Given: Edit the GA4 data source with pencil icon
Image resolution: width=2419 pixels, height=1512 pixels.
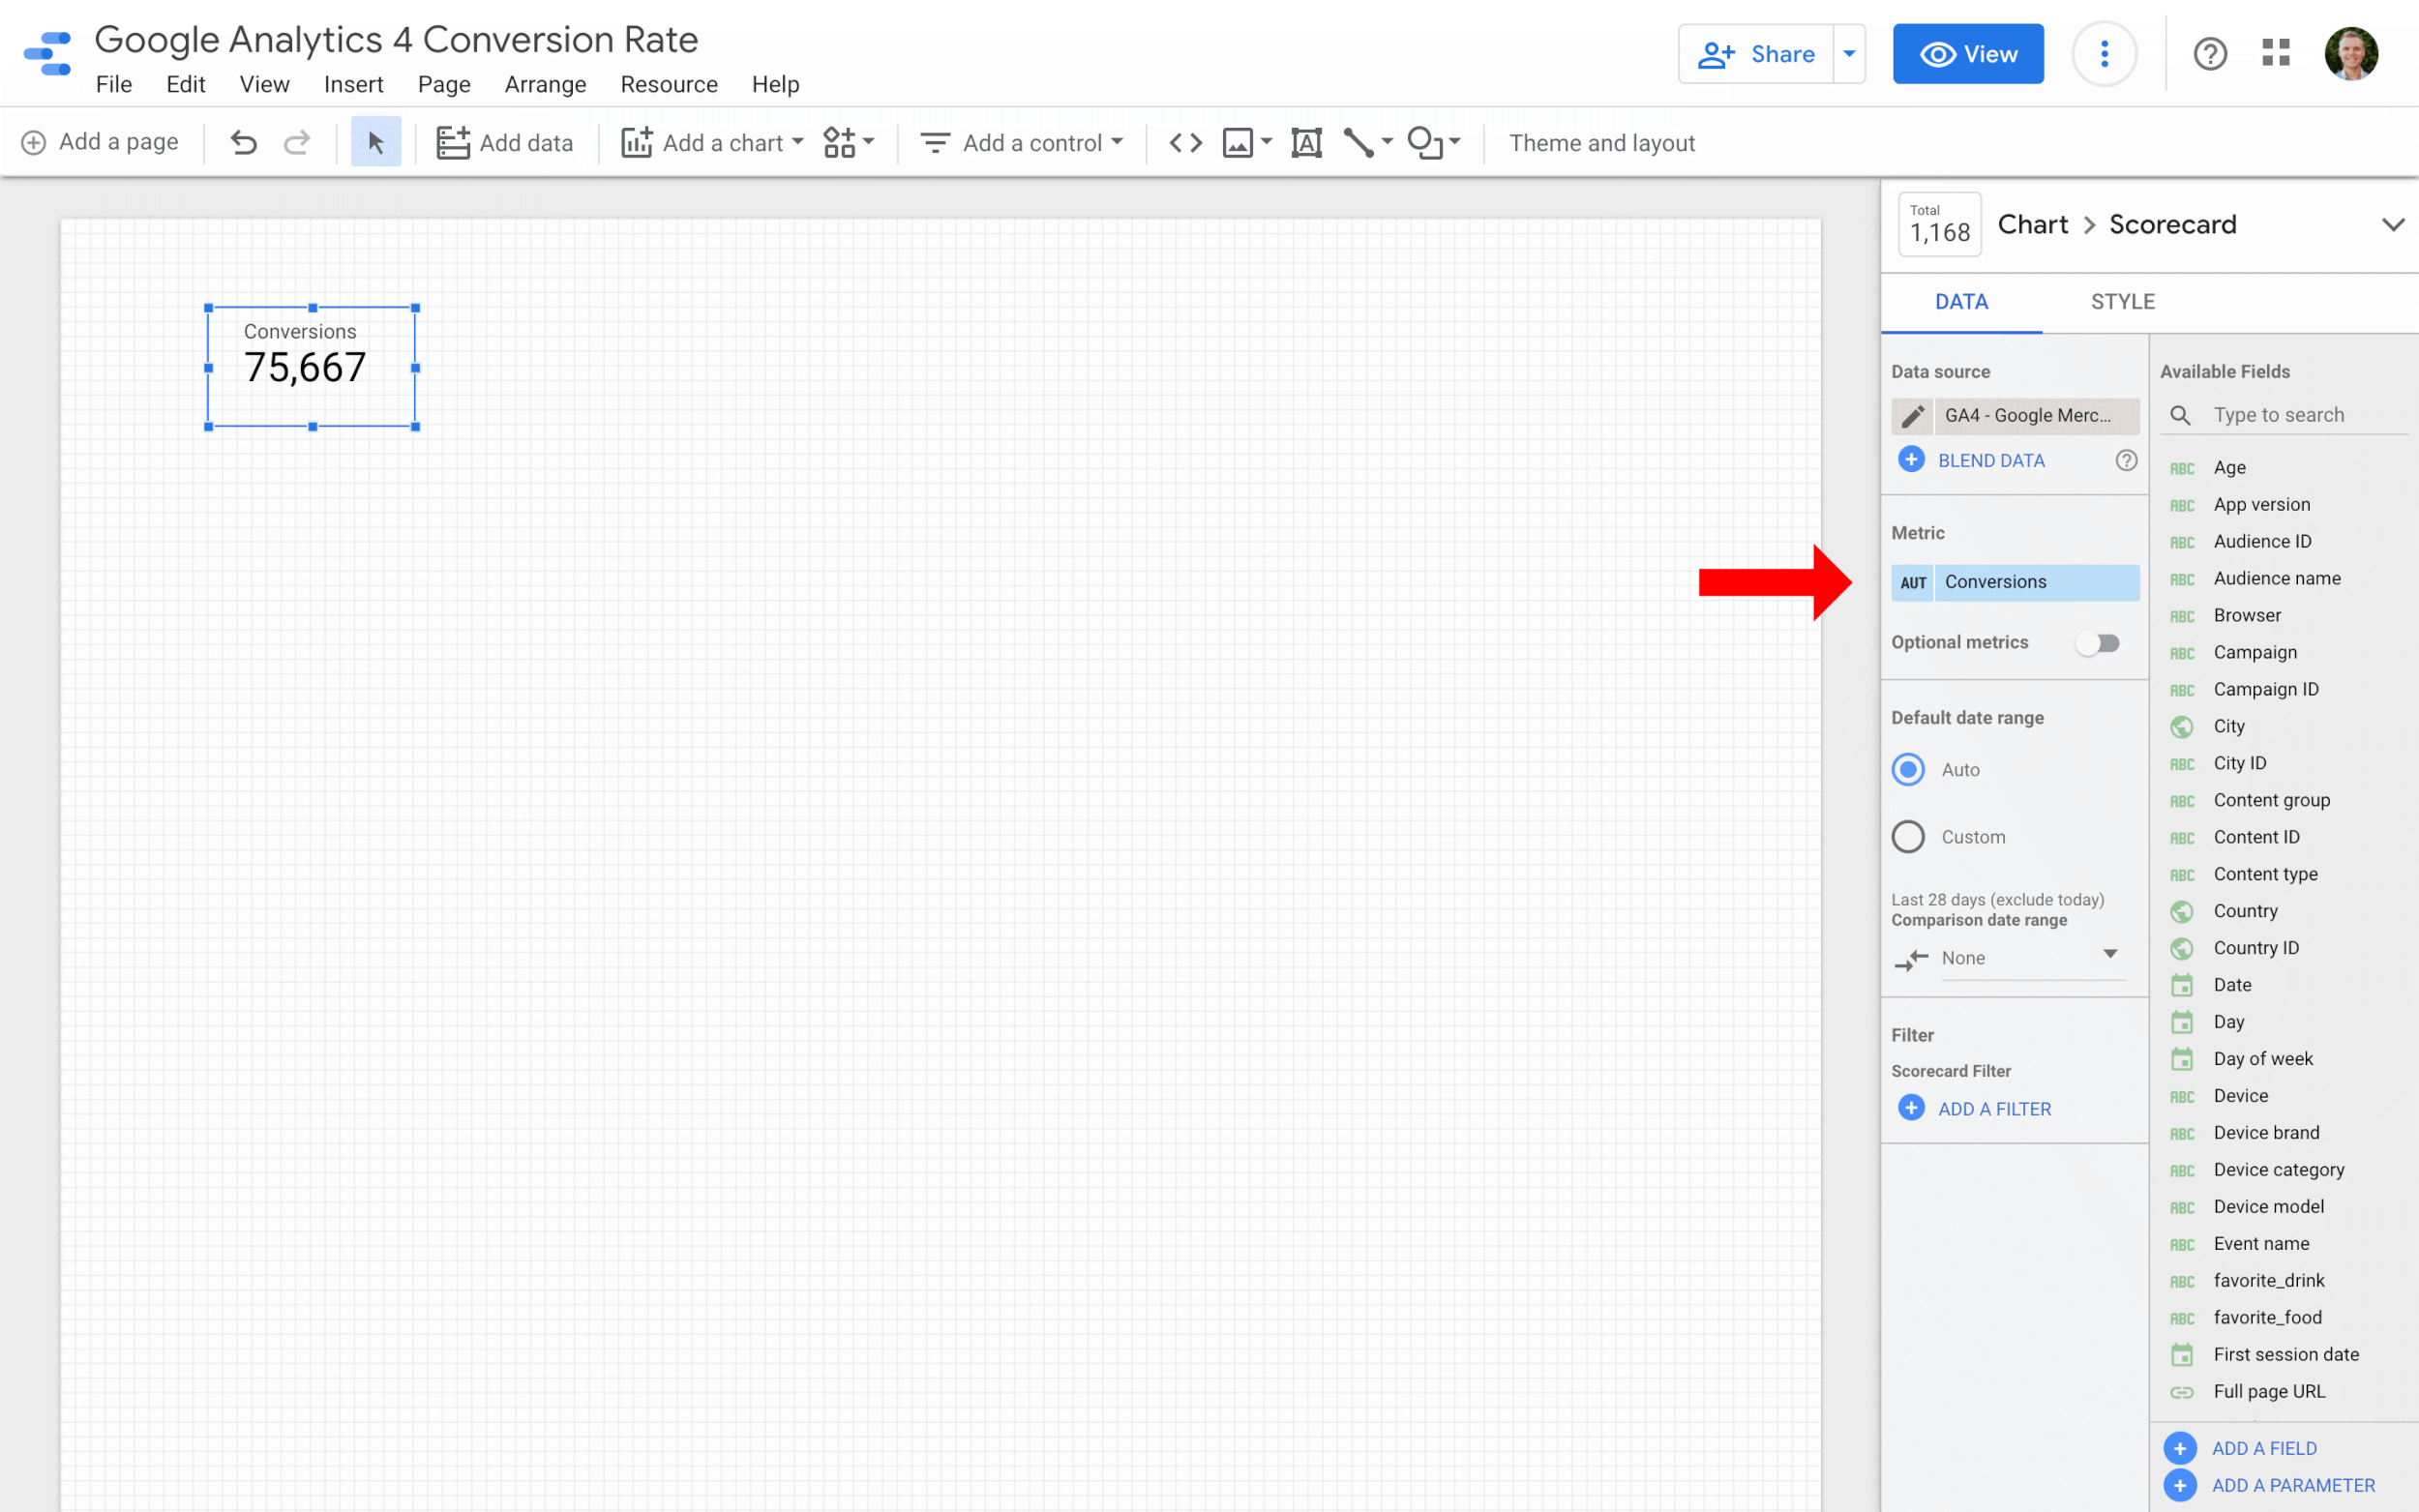Looking at the screenshot, I should [x=1912, y=416].
